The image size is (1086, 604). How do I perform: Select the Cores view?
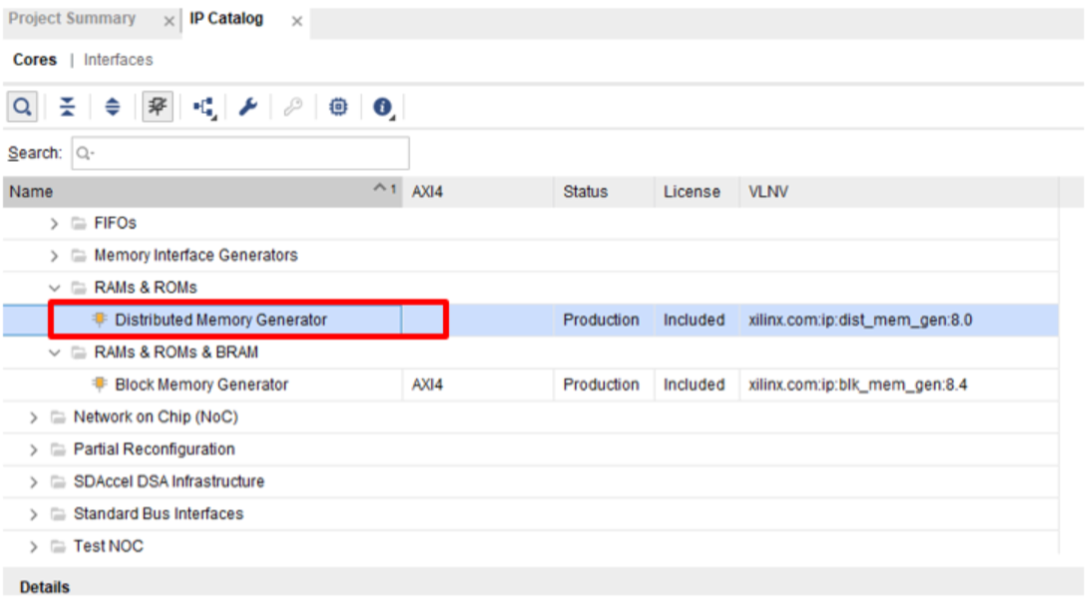click(x=35, y=60)
